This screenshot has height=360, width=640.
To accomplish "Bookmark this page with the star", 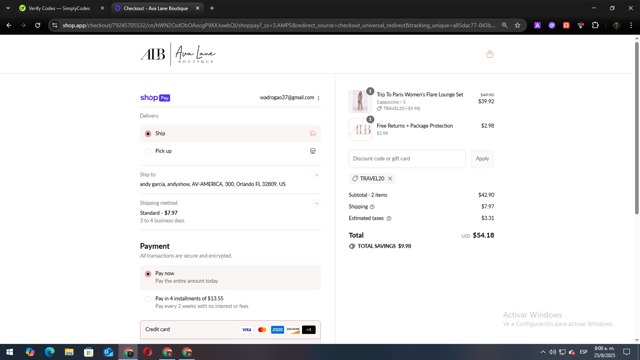I will click(518, 25).
